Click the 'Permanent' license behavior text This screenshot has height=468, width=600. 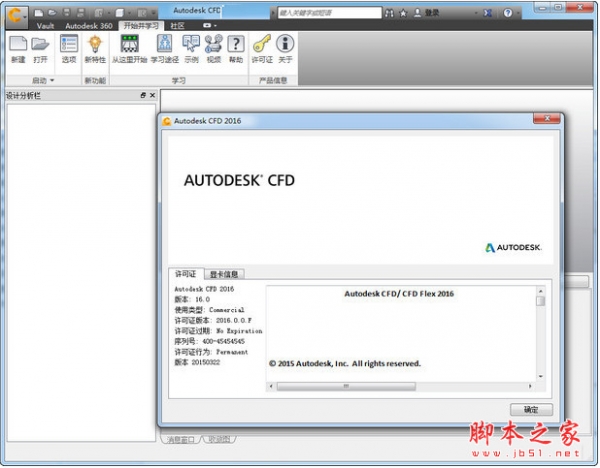(x=232, y=352)
